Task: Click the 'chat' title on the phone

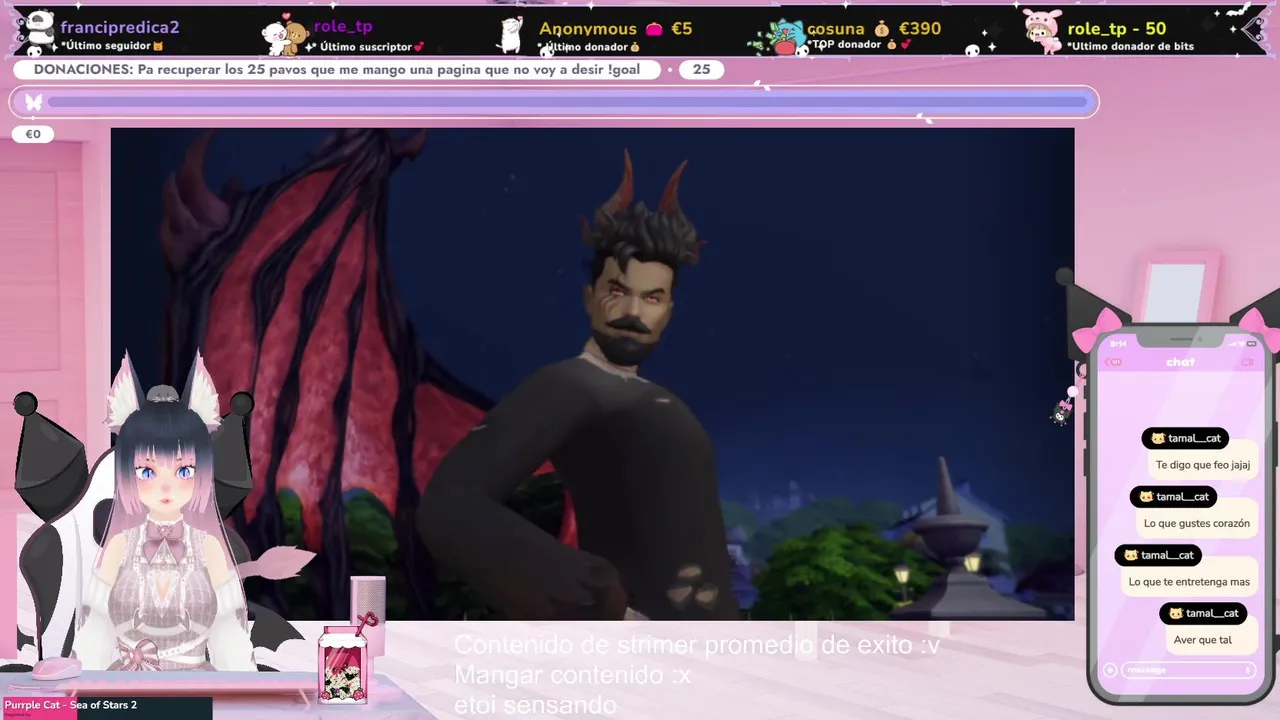Action: point(1180,362)
